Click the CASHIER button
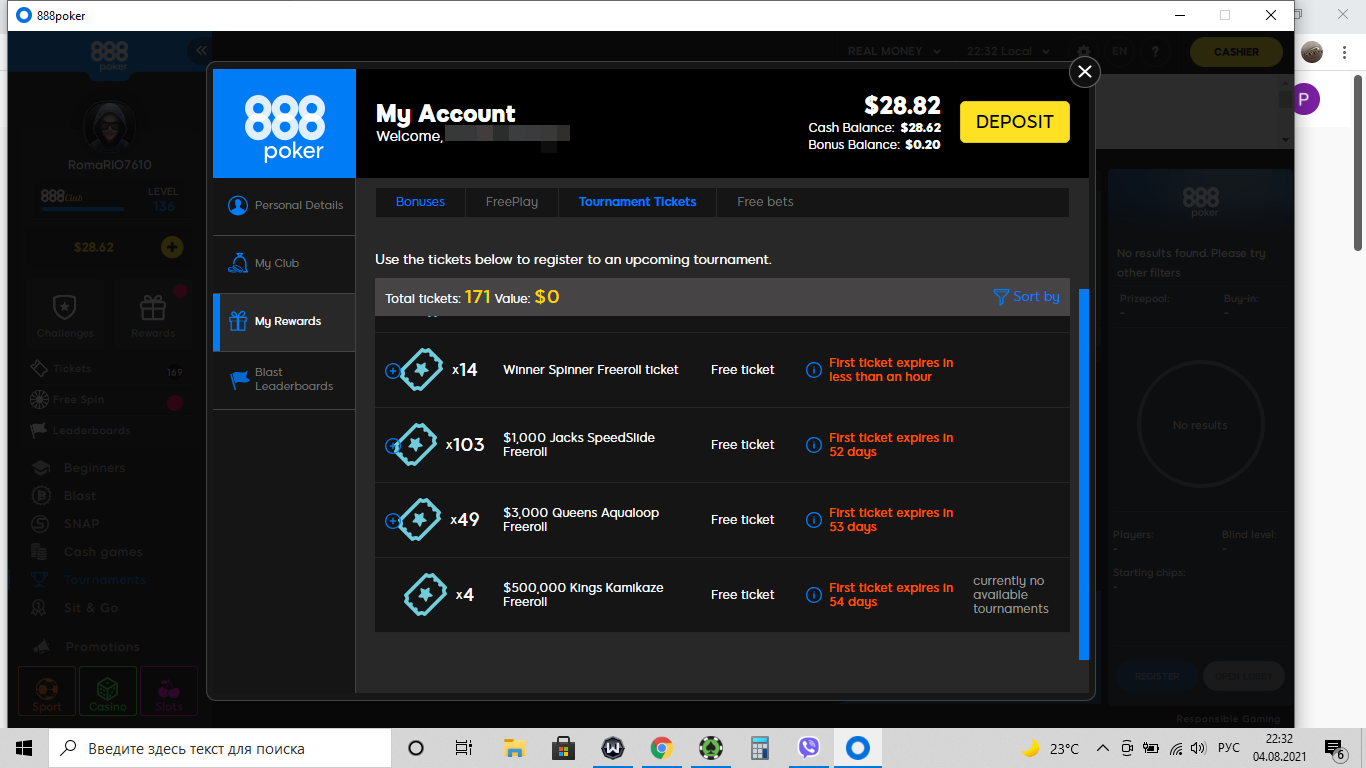Viewport: 1366px width, 768px height. click(x=1236, y=52)
